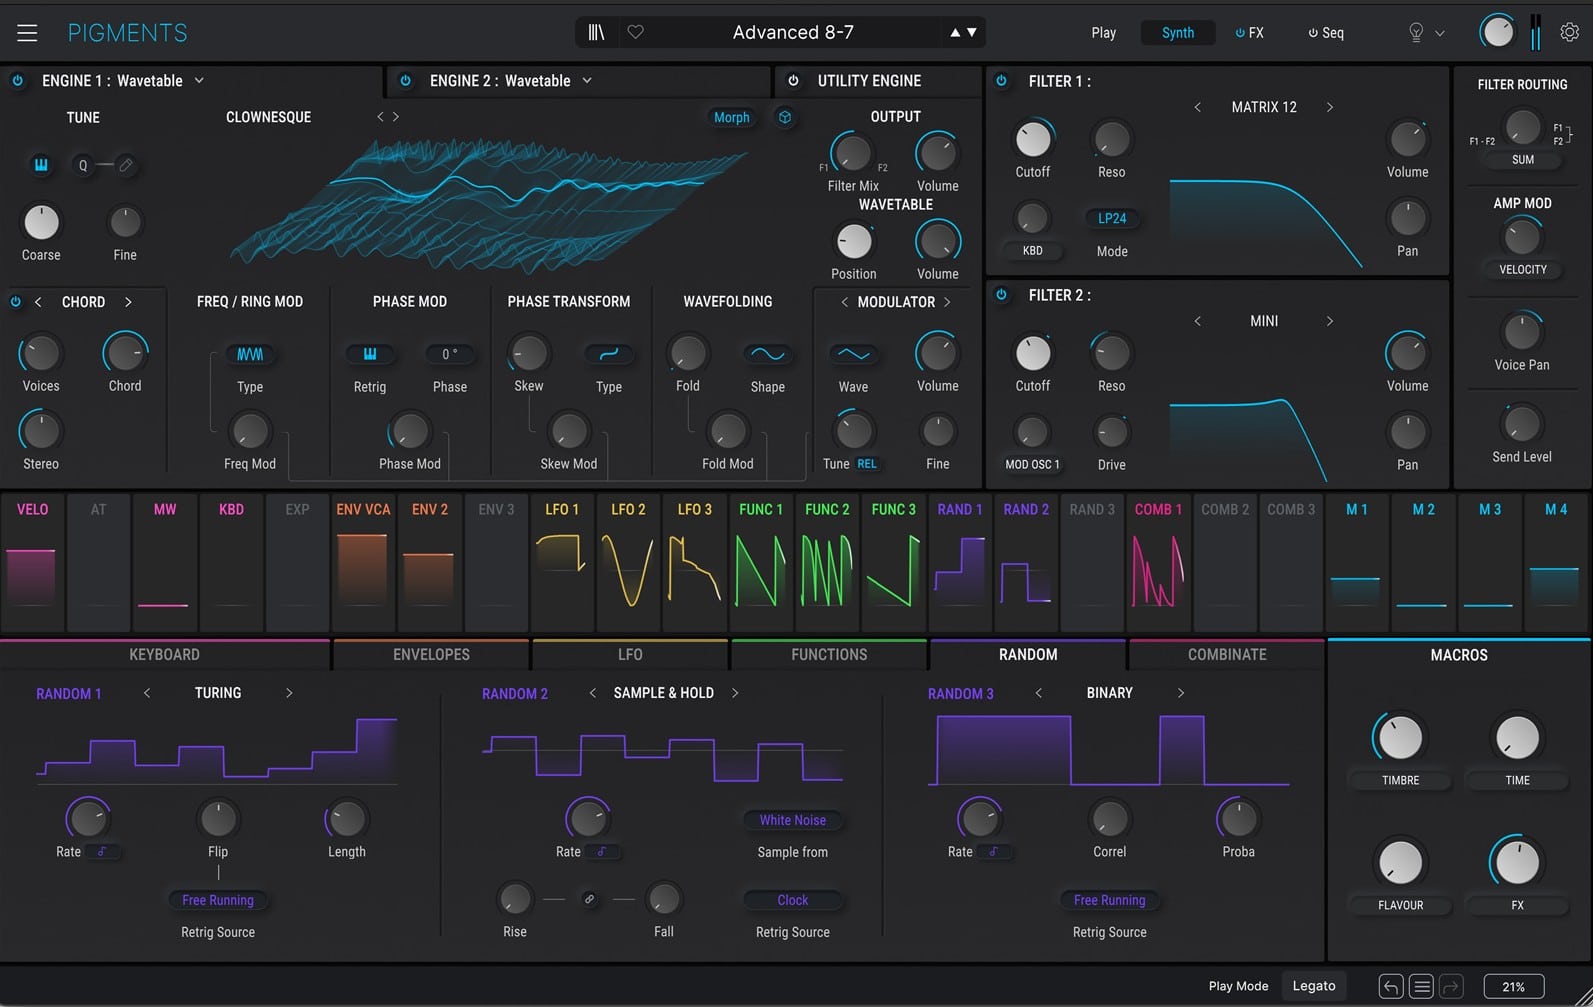Click the Modulator Wave shape icon

point(853,354)
